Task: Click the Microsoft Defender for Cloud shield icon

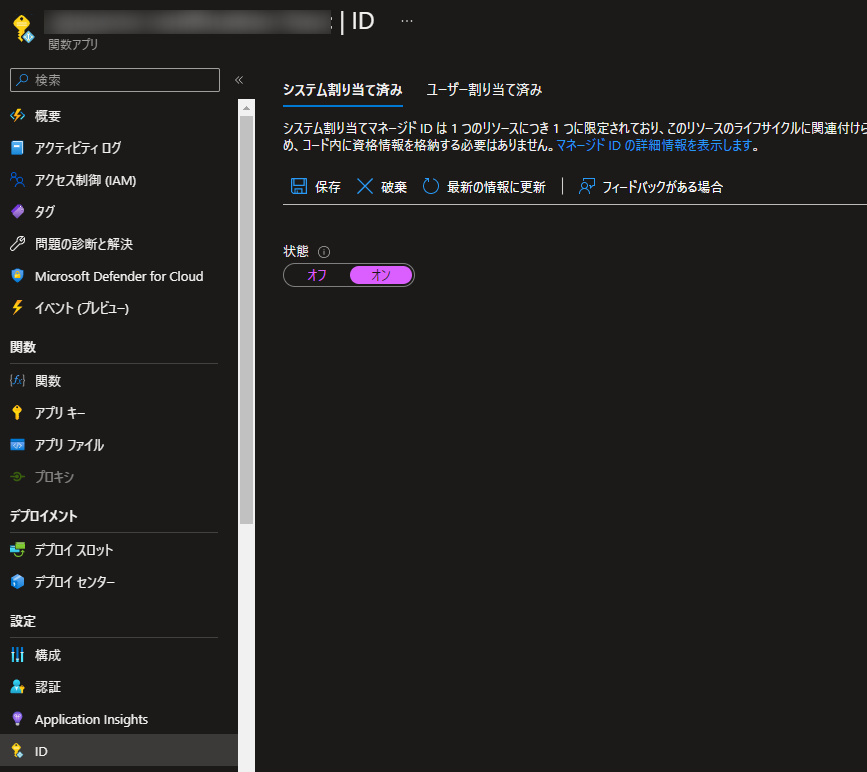Action: pyautogui.click(x=18, y=275)
